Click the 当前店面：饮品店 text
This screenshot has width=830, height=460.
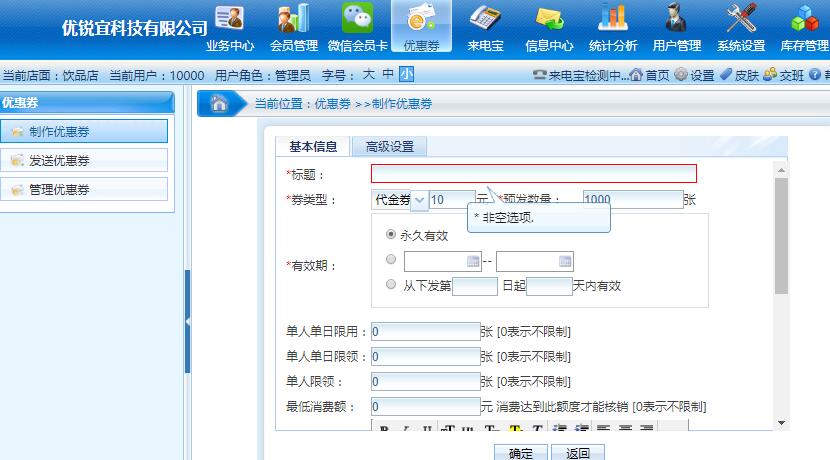[x=51, y=76]
